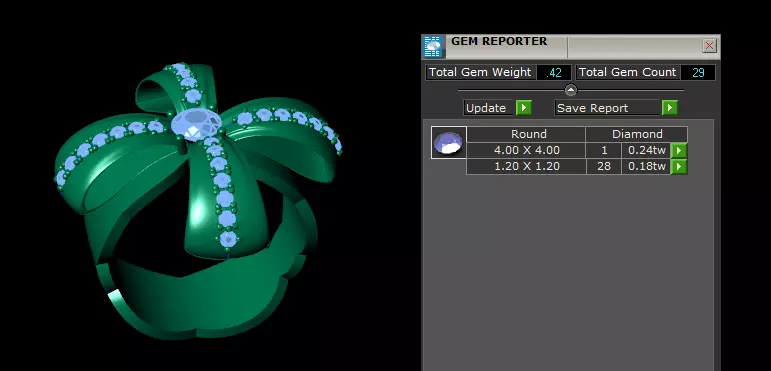Click the GEM REPORTER title bar text
The height and width of the screenshot is (371, 771).
(x=499, y=41)
